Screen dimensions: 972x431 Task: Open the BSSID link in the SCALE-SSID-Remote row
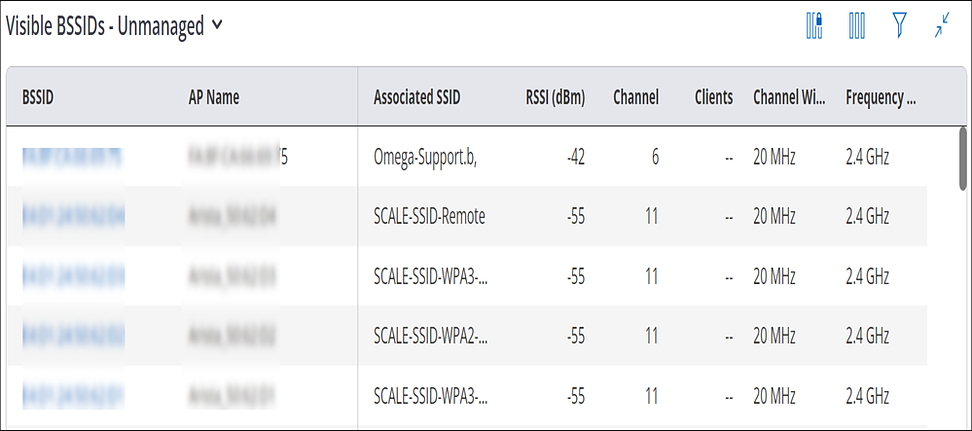tap(73, 216)
